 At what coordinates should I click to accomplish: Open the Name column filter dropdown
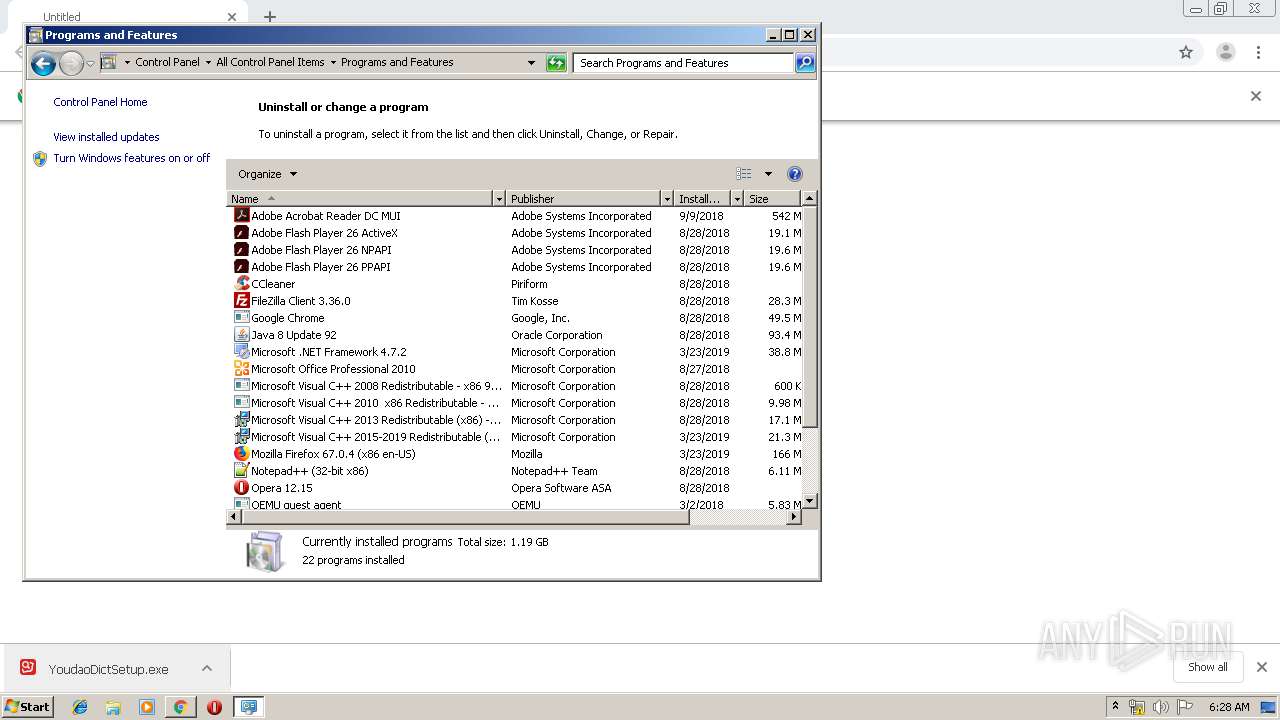(x=499, y=199)
